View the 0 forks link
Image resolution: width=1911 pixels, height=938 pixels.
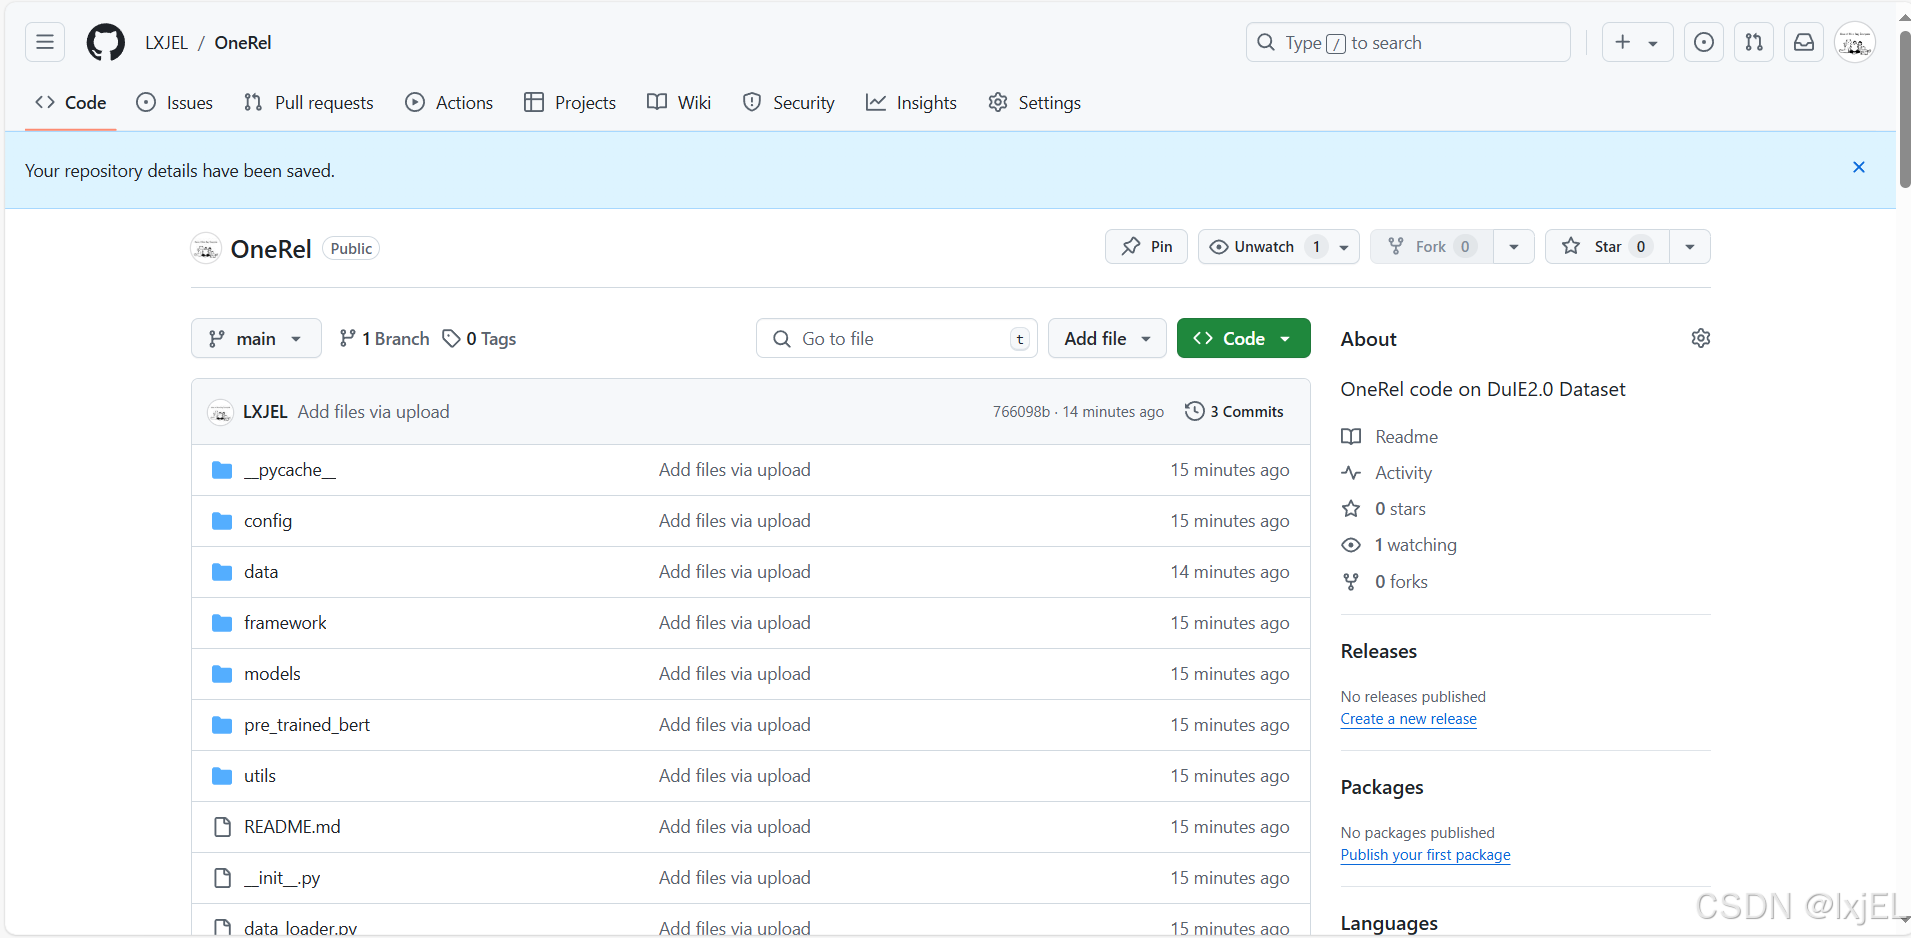point(1385,582)
